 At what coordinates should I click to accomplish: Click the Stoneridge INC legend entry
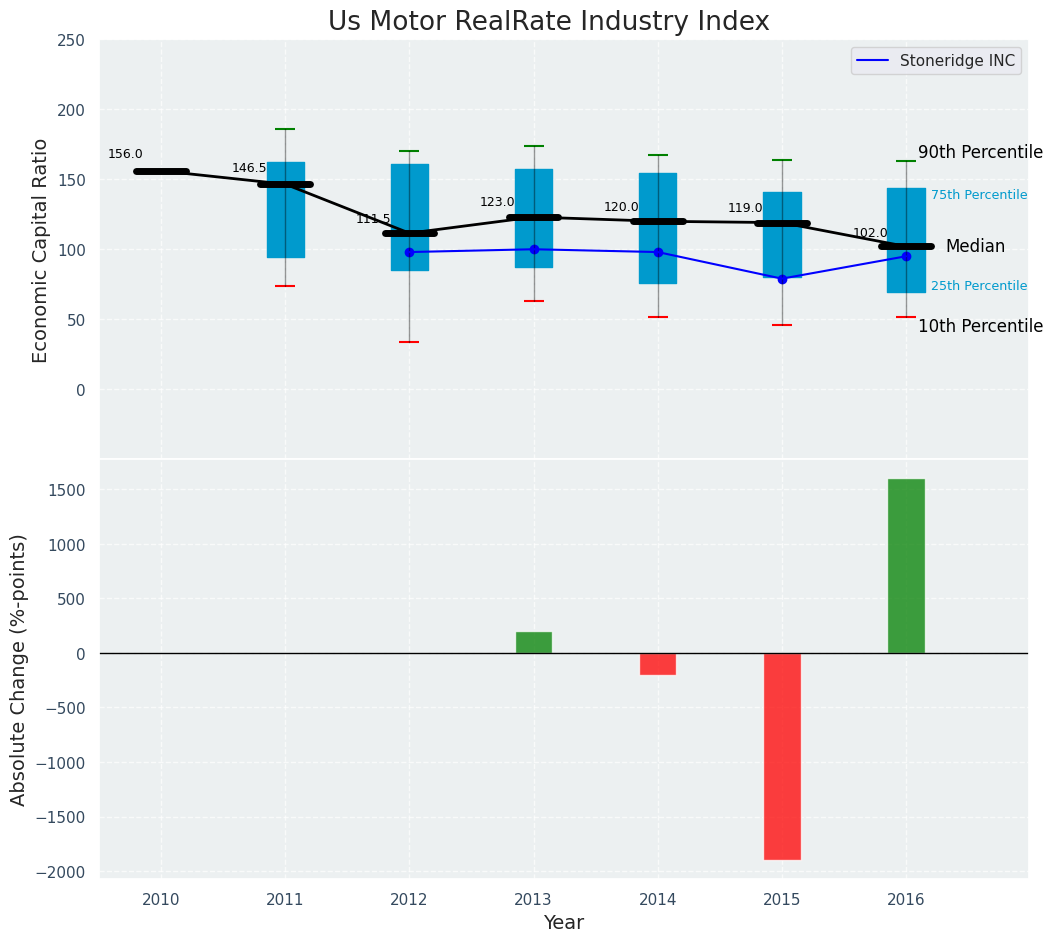click(x=956, y=61)
